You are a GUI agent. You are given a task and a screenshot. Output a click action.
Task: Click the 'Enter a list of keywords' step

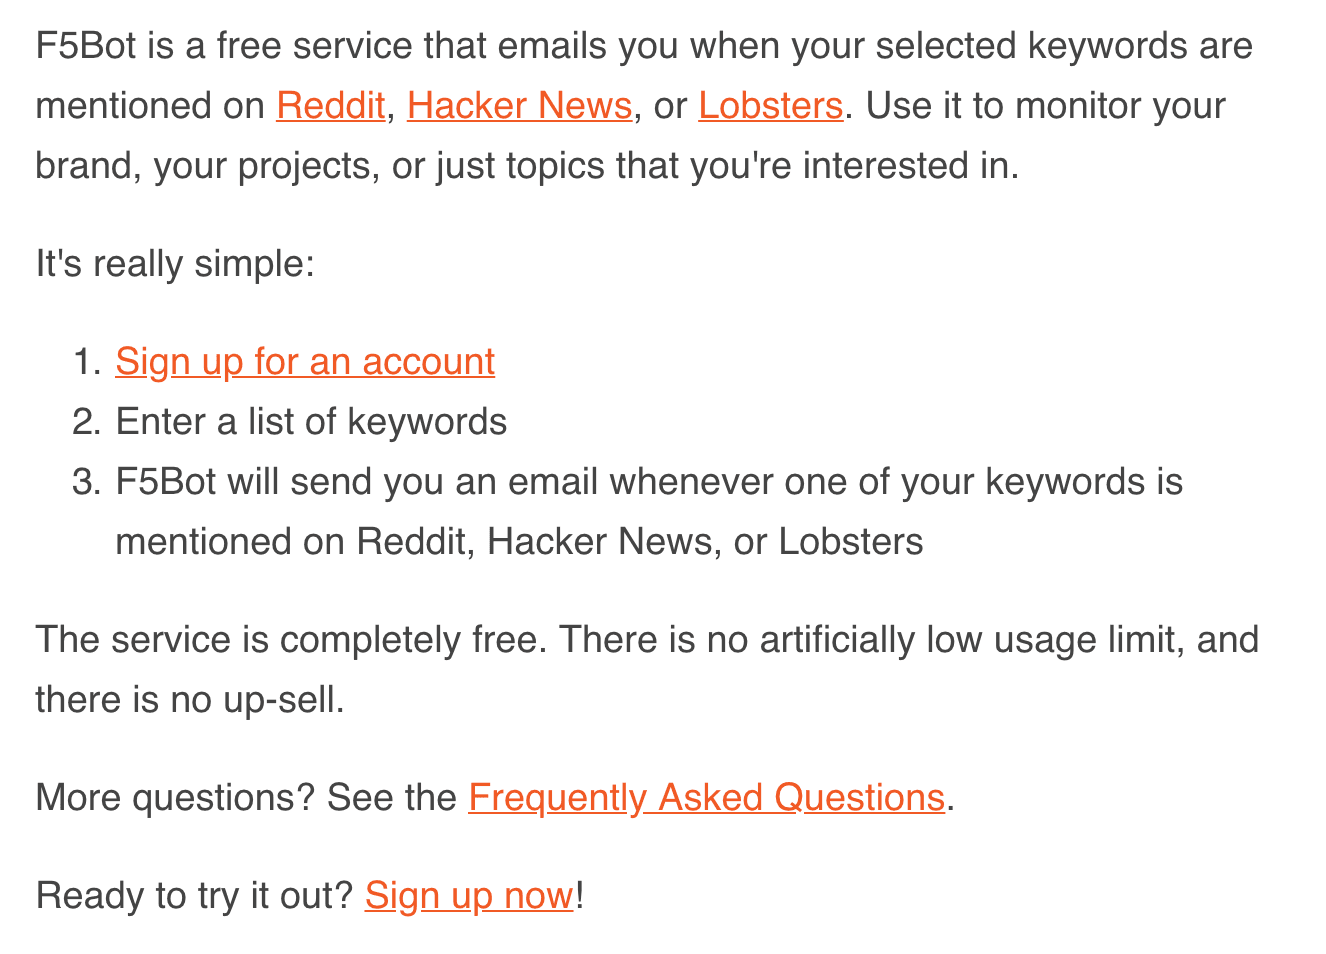pyautogui.click(x=311, y=422)
